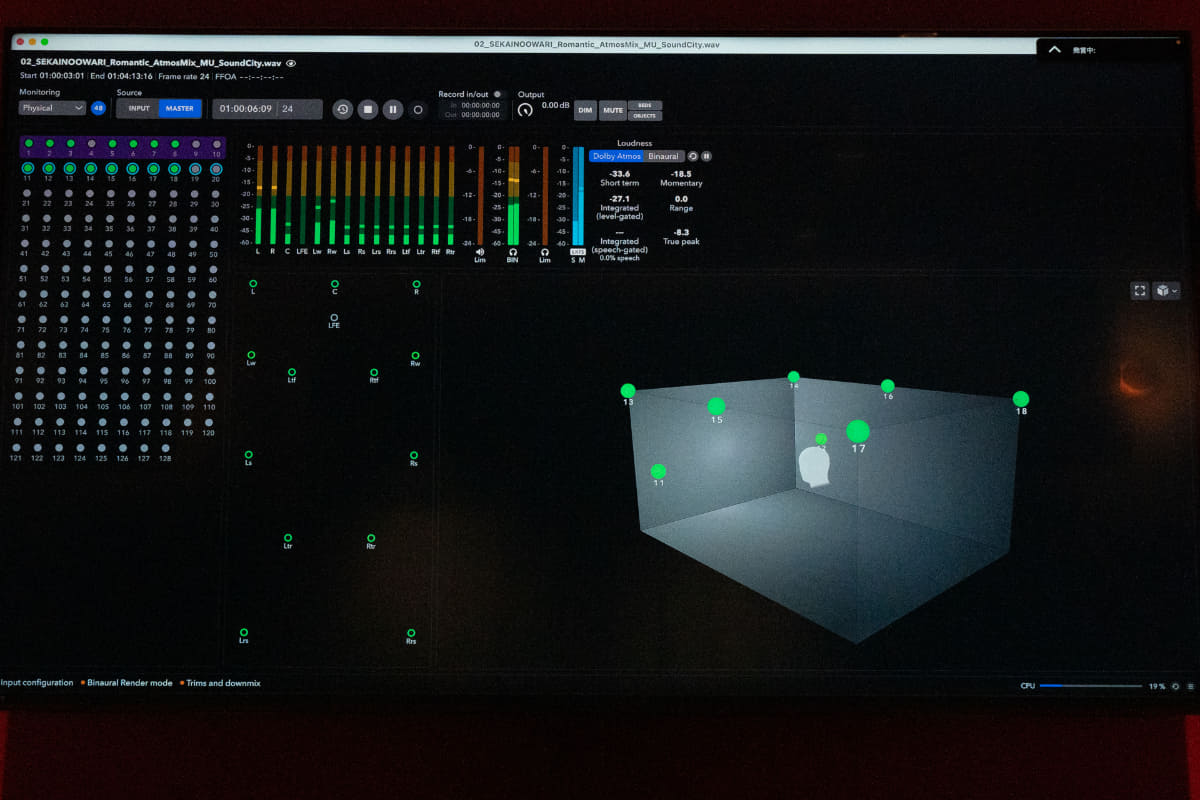Click the Rtf speaker in layout view
Screen dimensions: 1200x800
coord(374,372)
